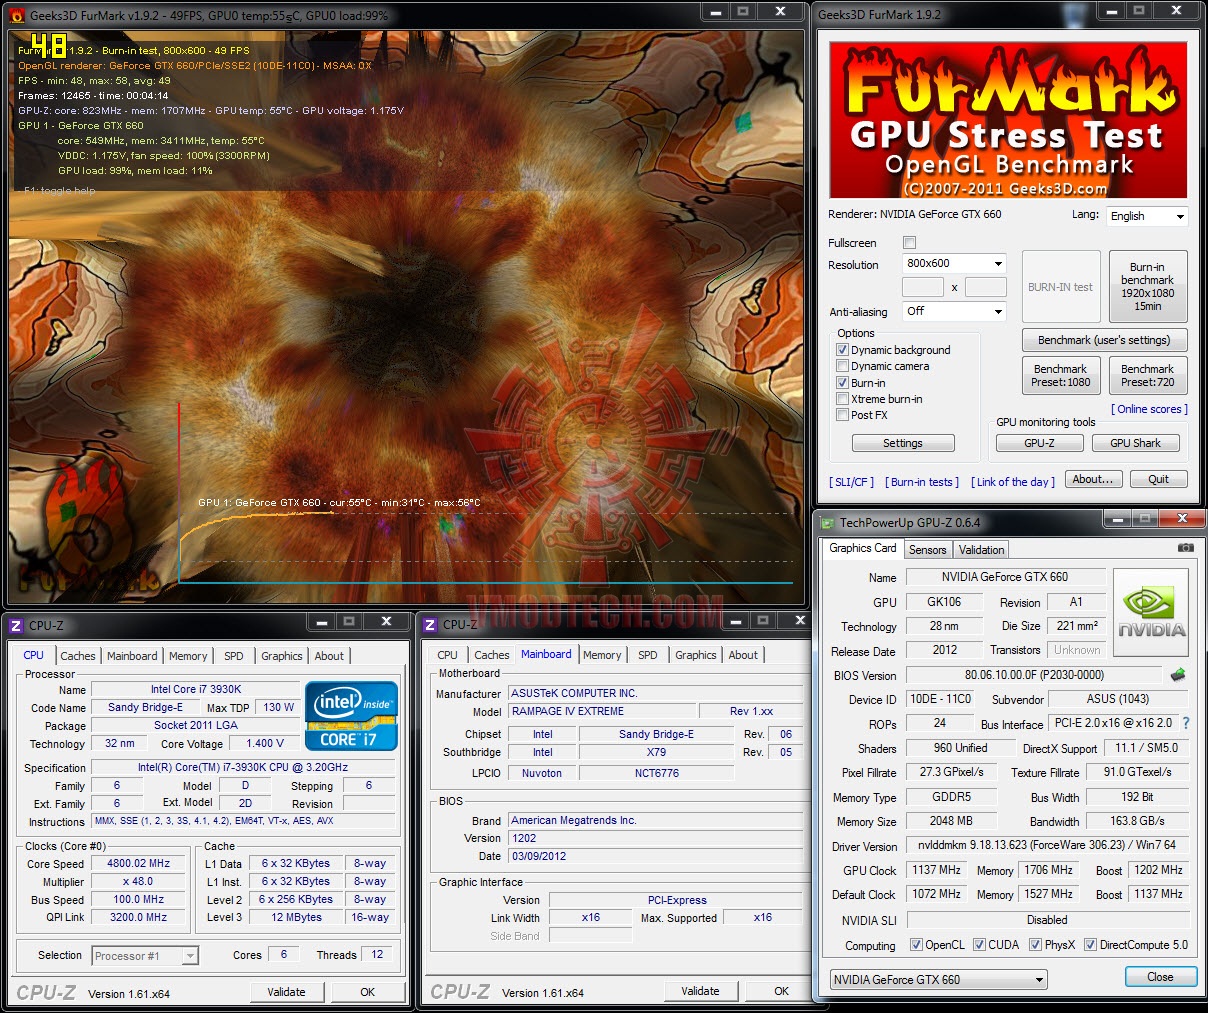Image resolution: width=1208 pixels, height=1013 pixels.
Task: Click OK in the Mainboard CPU-Z window
Action: pos(781,991)
